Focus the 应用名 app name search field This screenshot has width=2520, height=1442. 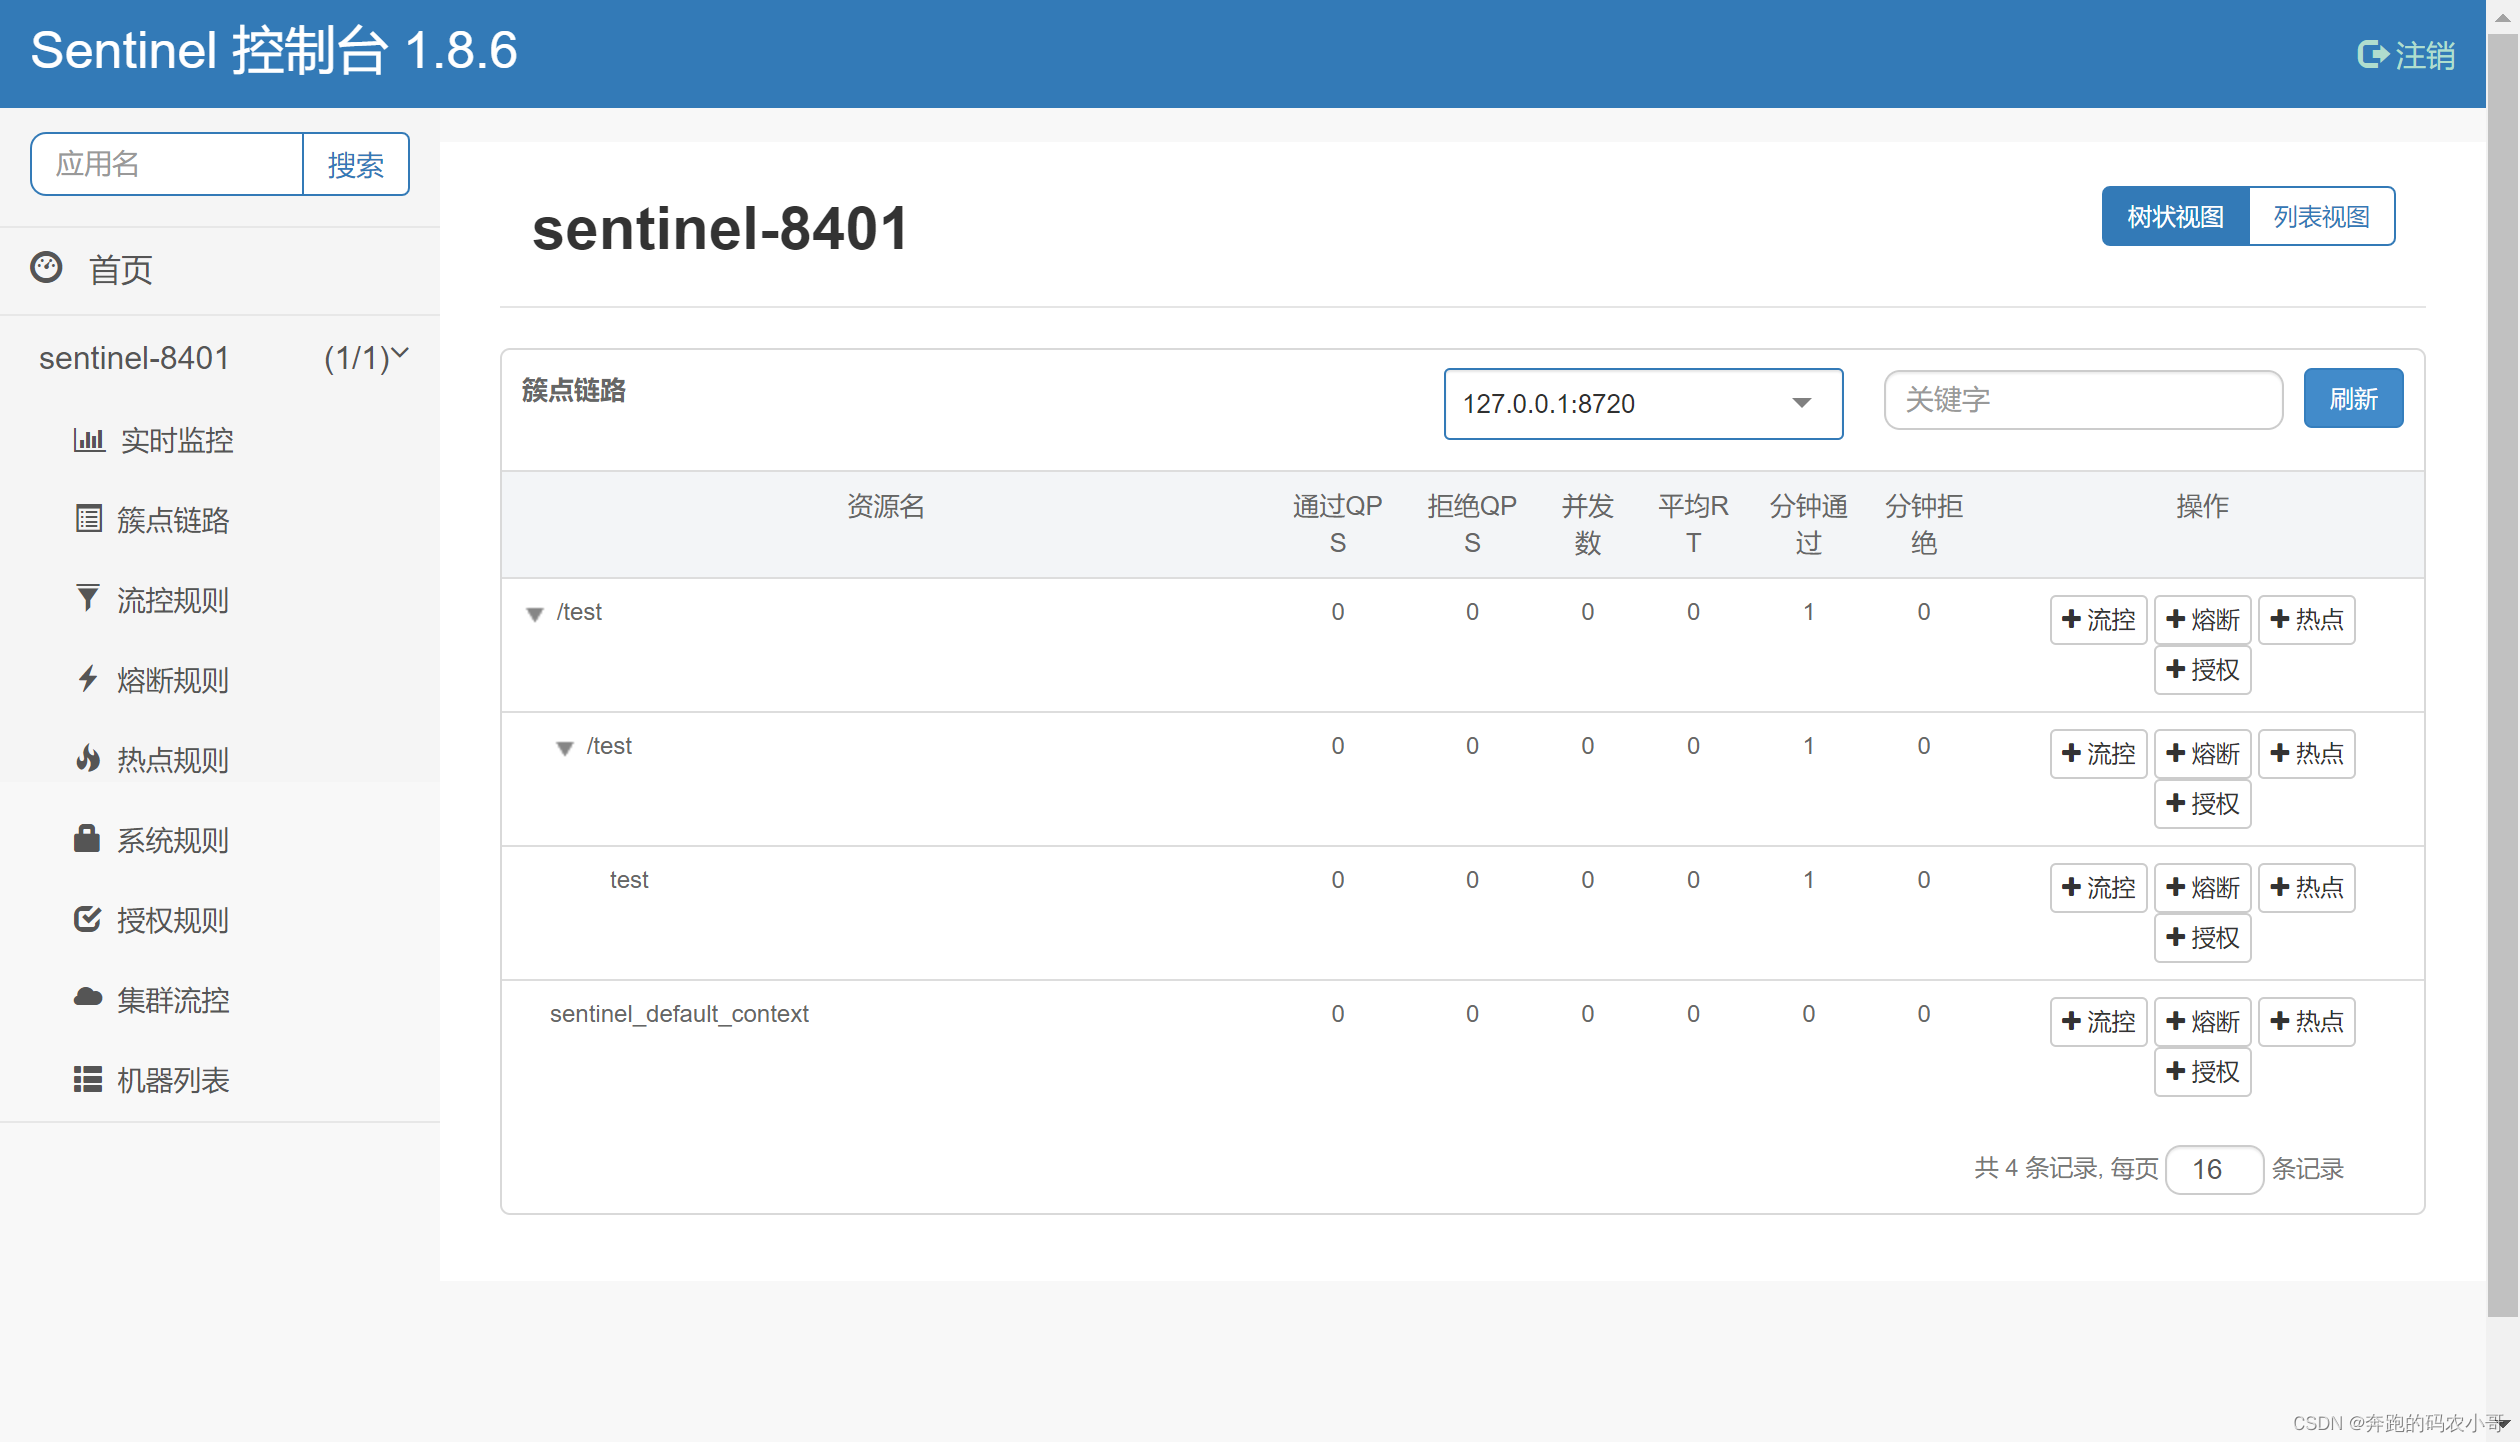[x=167, y=164]
